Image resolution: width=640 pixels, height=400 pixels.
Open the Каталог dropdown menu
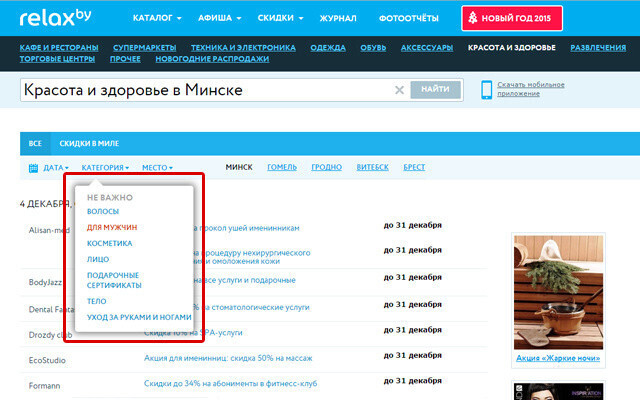pyautogui.click(x=157, y=18)
